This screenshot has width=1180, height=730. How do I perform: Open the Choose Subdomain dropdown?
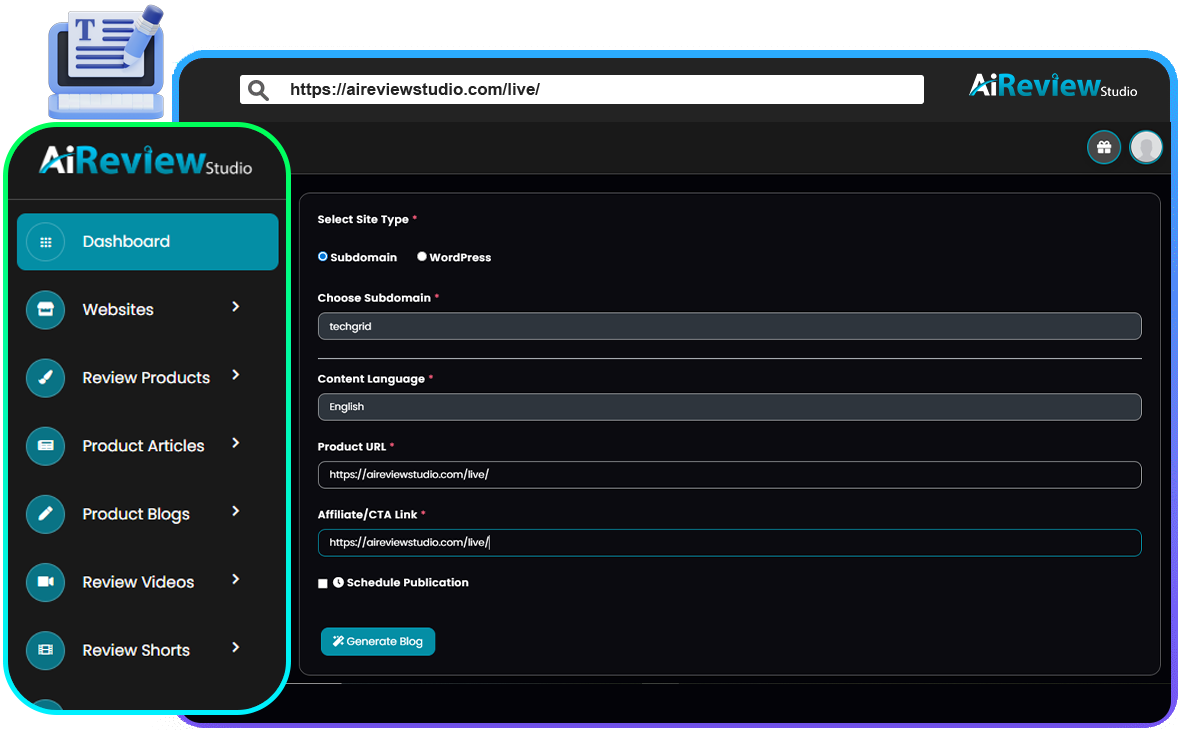729,326
